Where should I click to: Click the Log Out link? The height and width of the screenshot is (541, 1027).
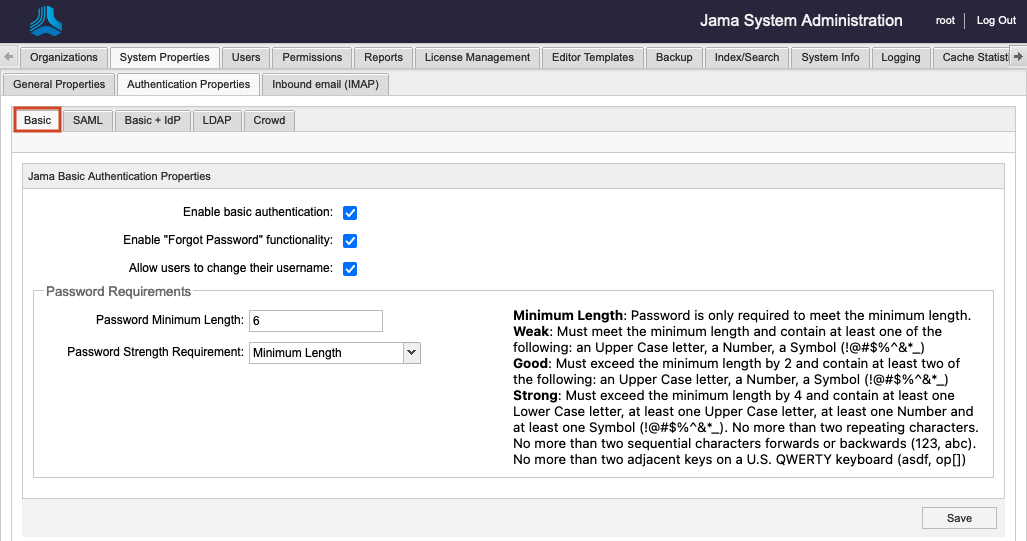(996, 20)
